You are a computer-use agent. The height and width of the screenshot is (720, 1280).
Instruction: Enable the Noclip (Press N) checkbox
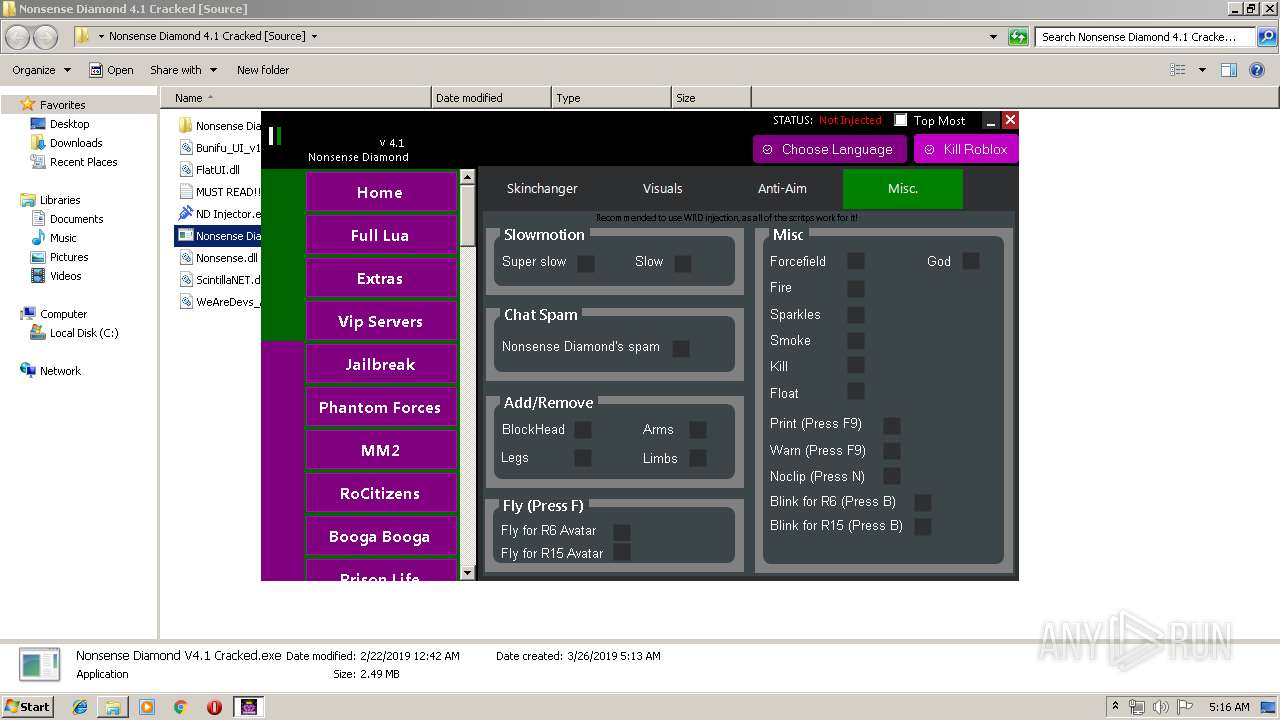[x=892, y=476]
